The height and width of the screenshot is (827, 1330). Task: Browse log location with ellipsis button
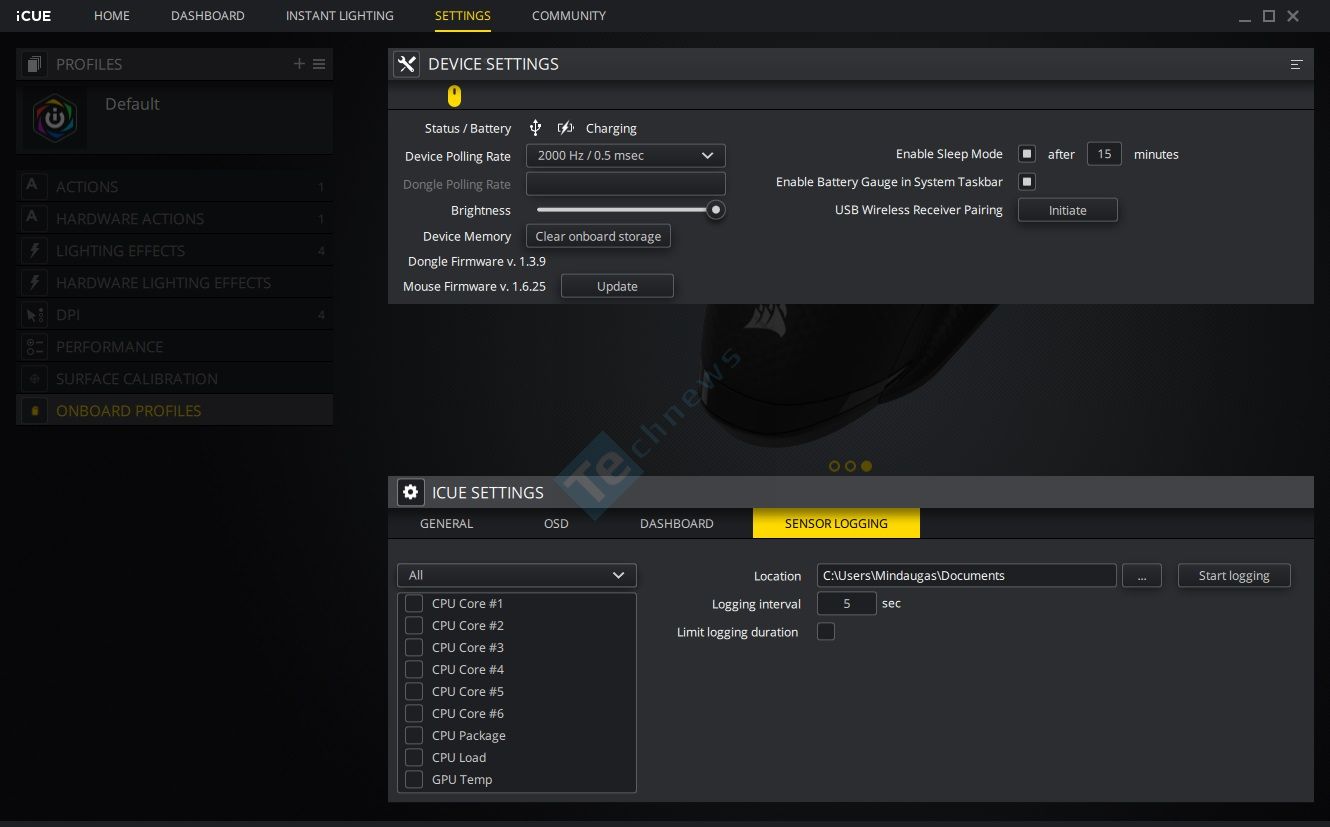point(1141,575)
